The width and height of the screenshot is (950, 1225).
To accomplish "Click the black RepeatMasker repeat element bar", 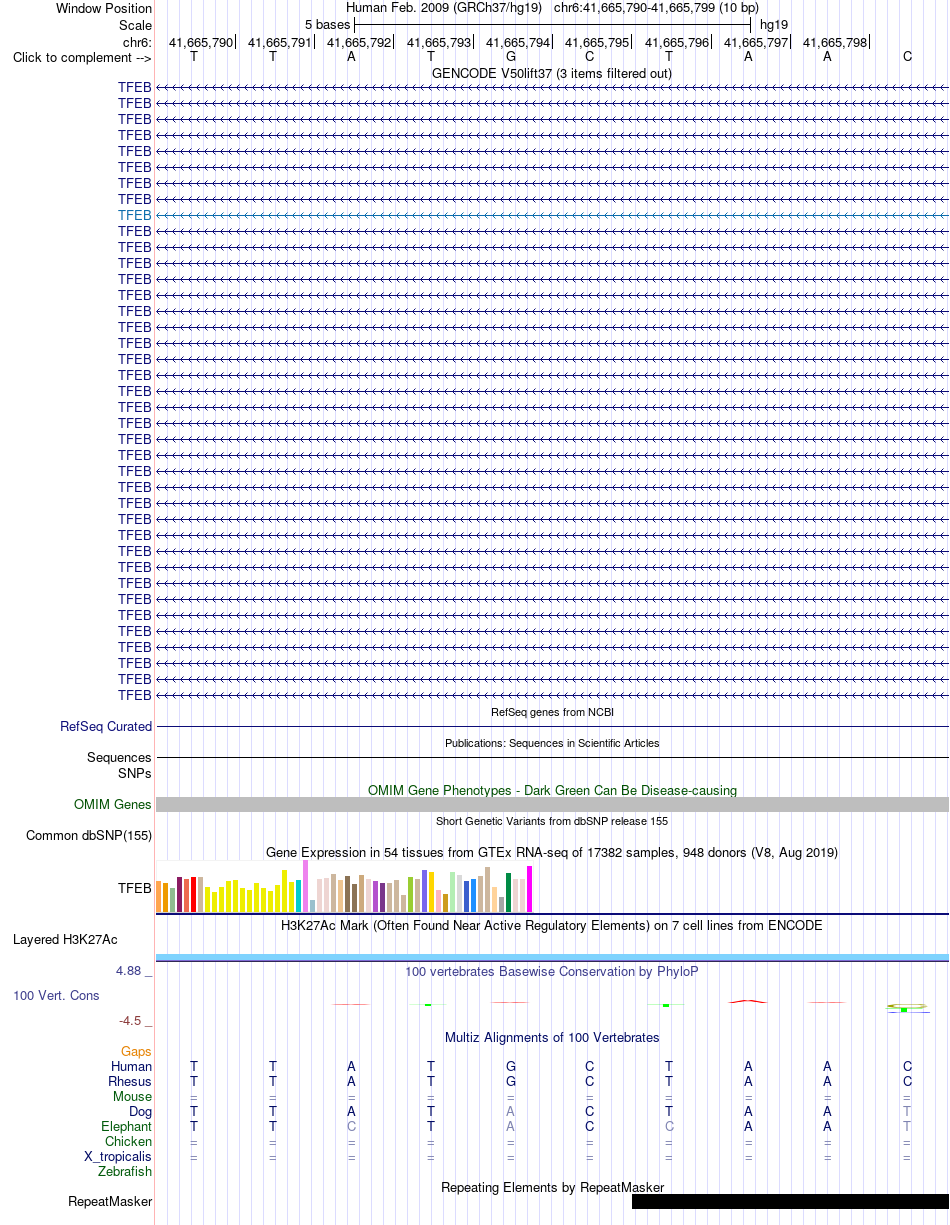I will click(790, 1202).
